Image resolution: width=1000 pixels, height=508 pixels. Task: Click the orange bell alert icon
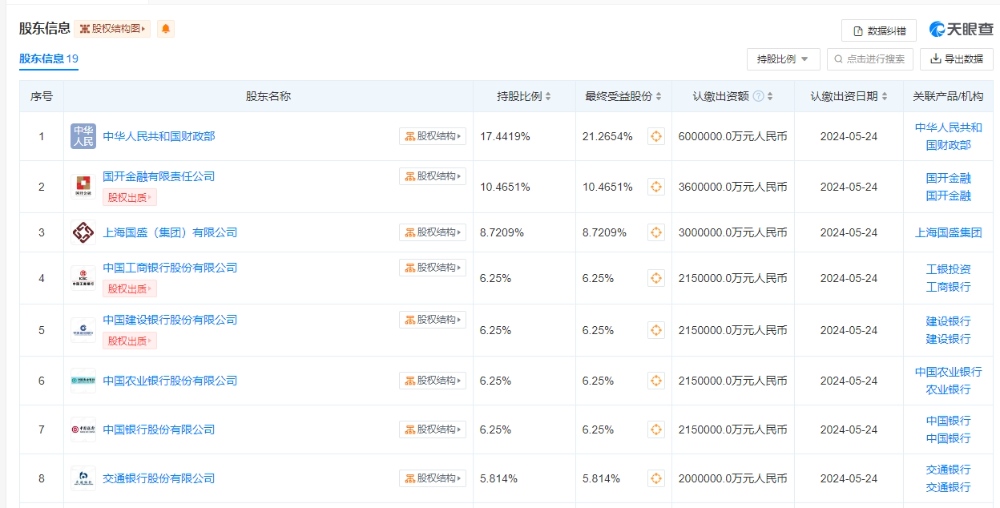pyautogui.click(x=166, y=29)
